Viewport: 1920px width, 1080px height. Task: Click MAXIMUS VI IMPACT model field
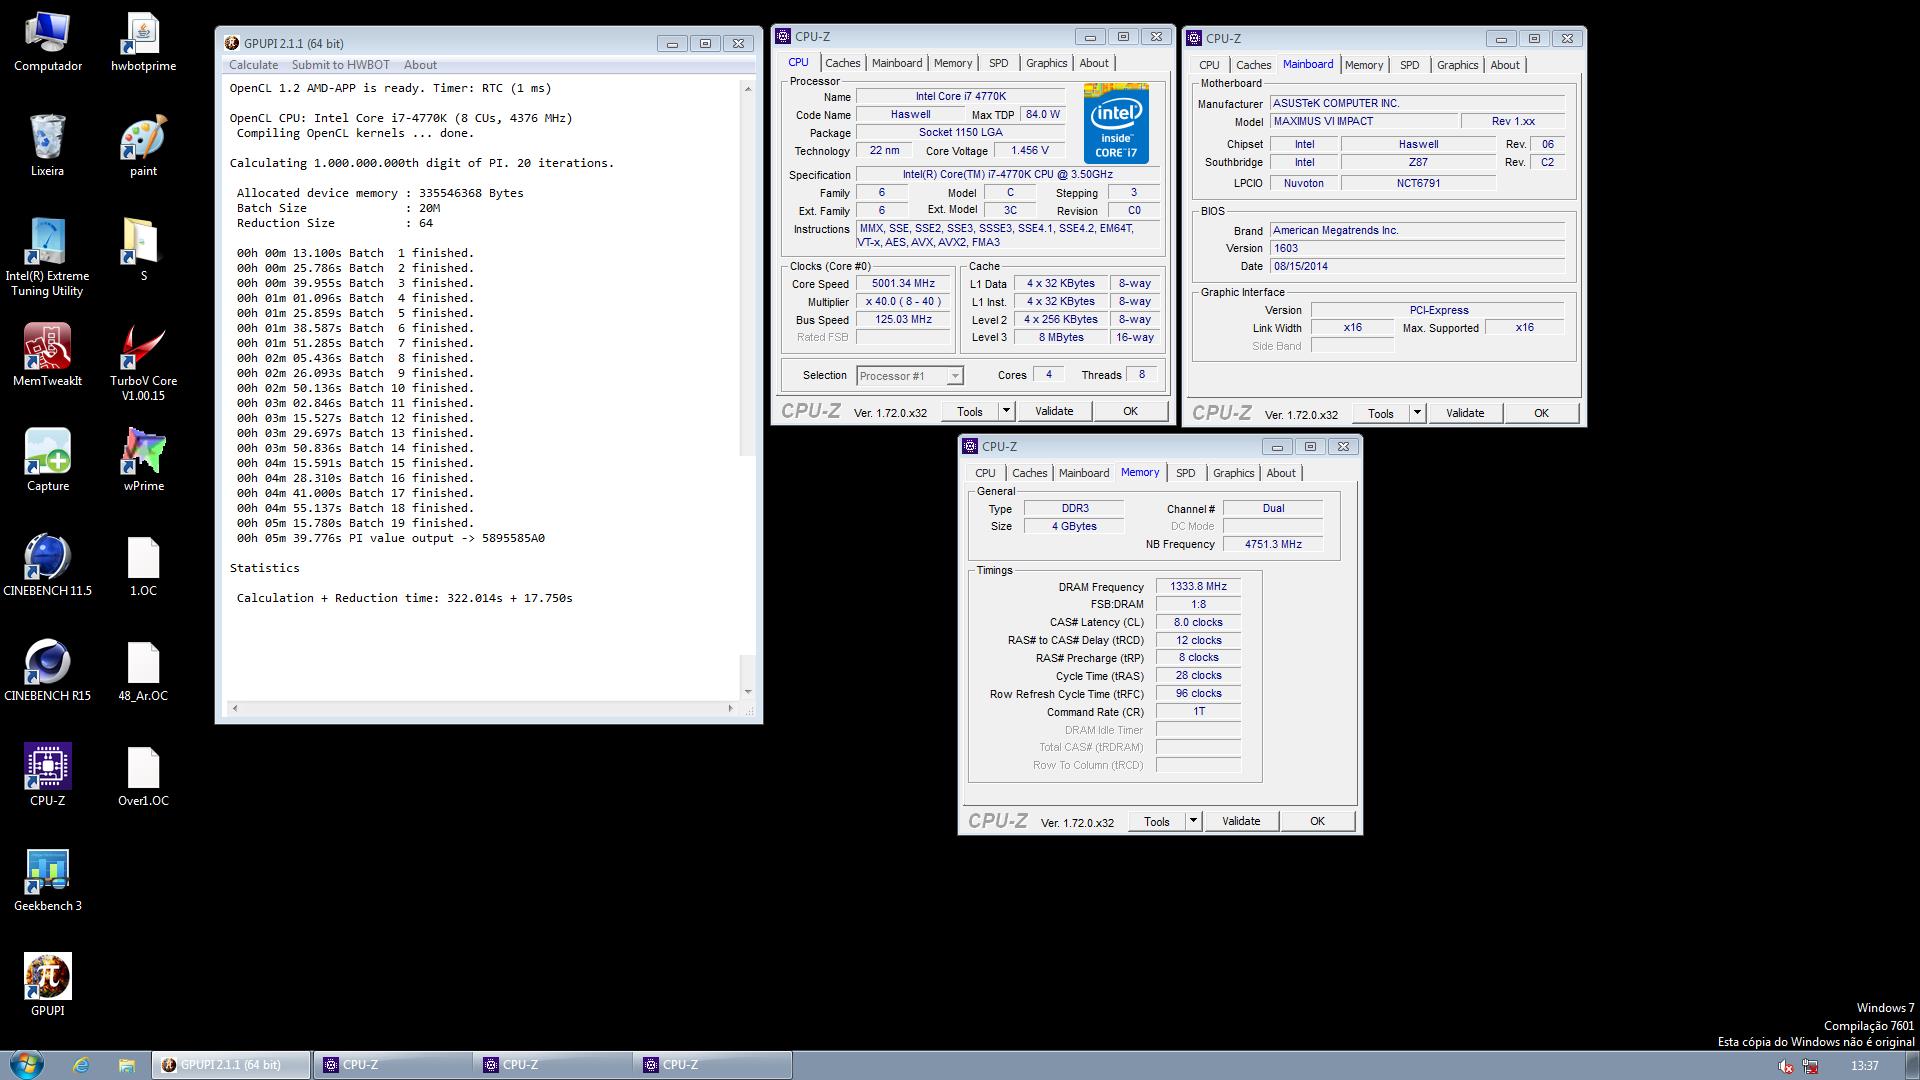tap(1363, 121)
